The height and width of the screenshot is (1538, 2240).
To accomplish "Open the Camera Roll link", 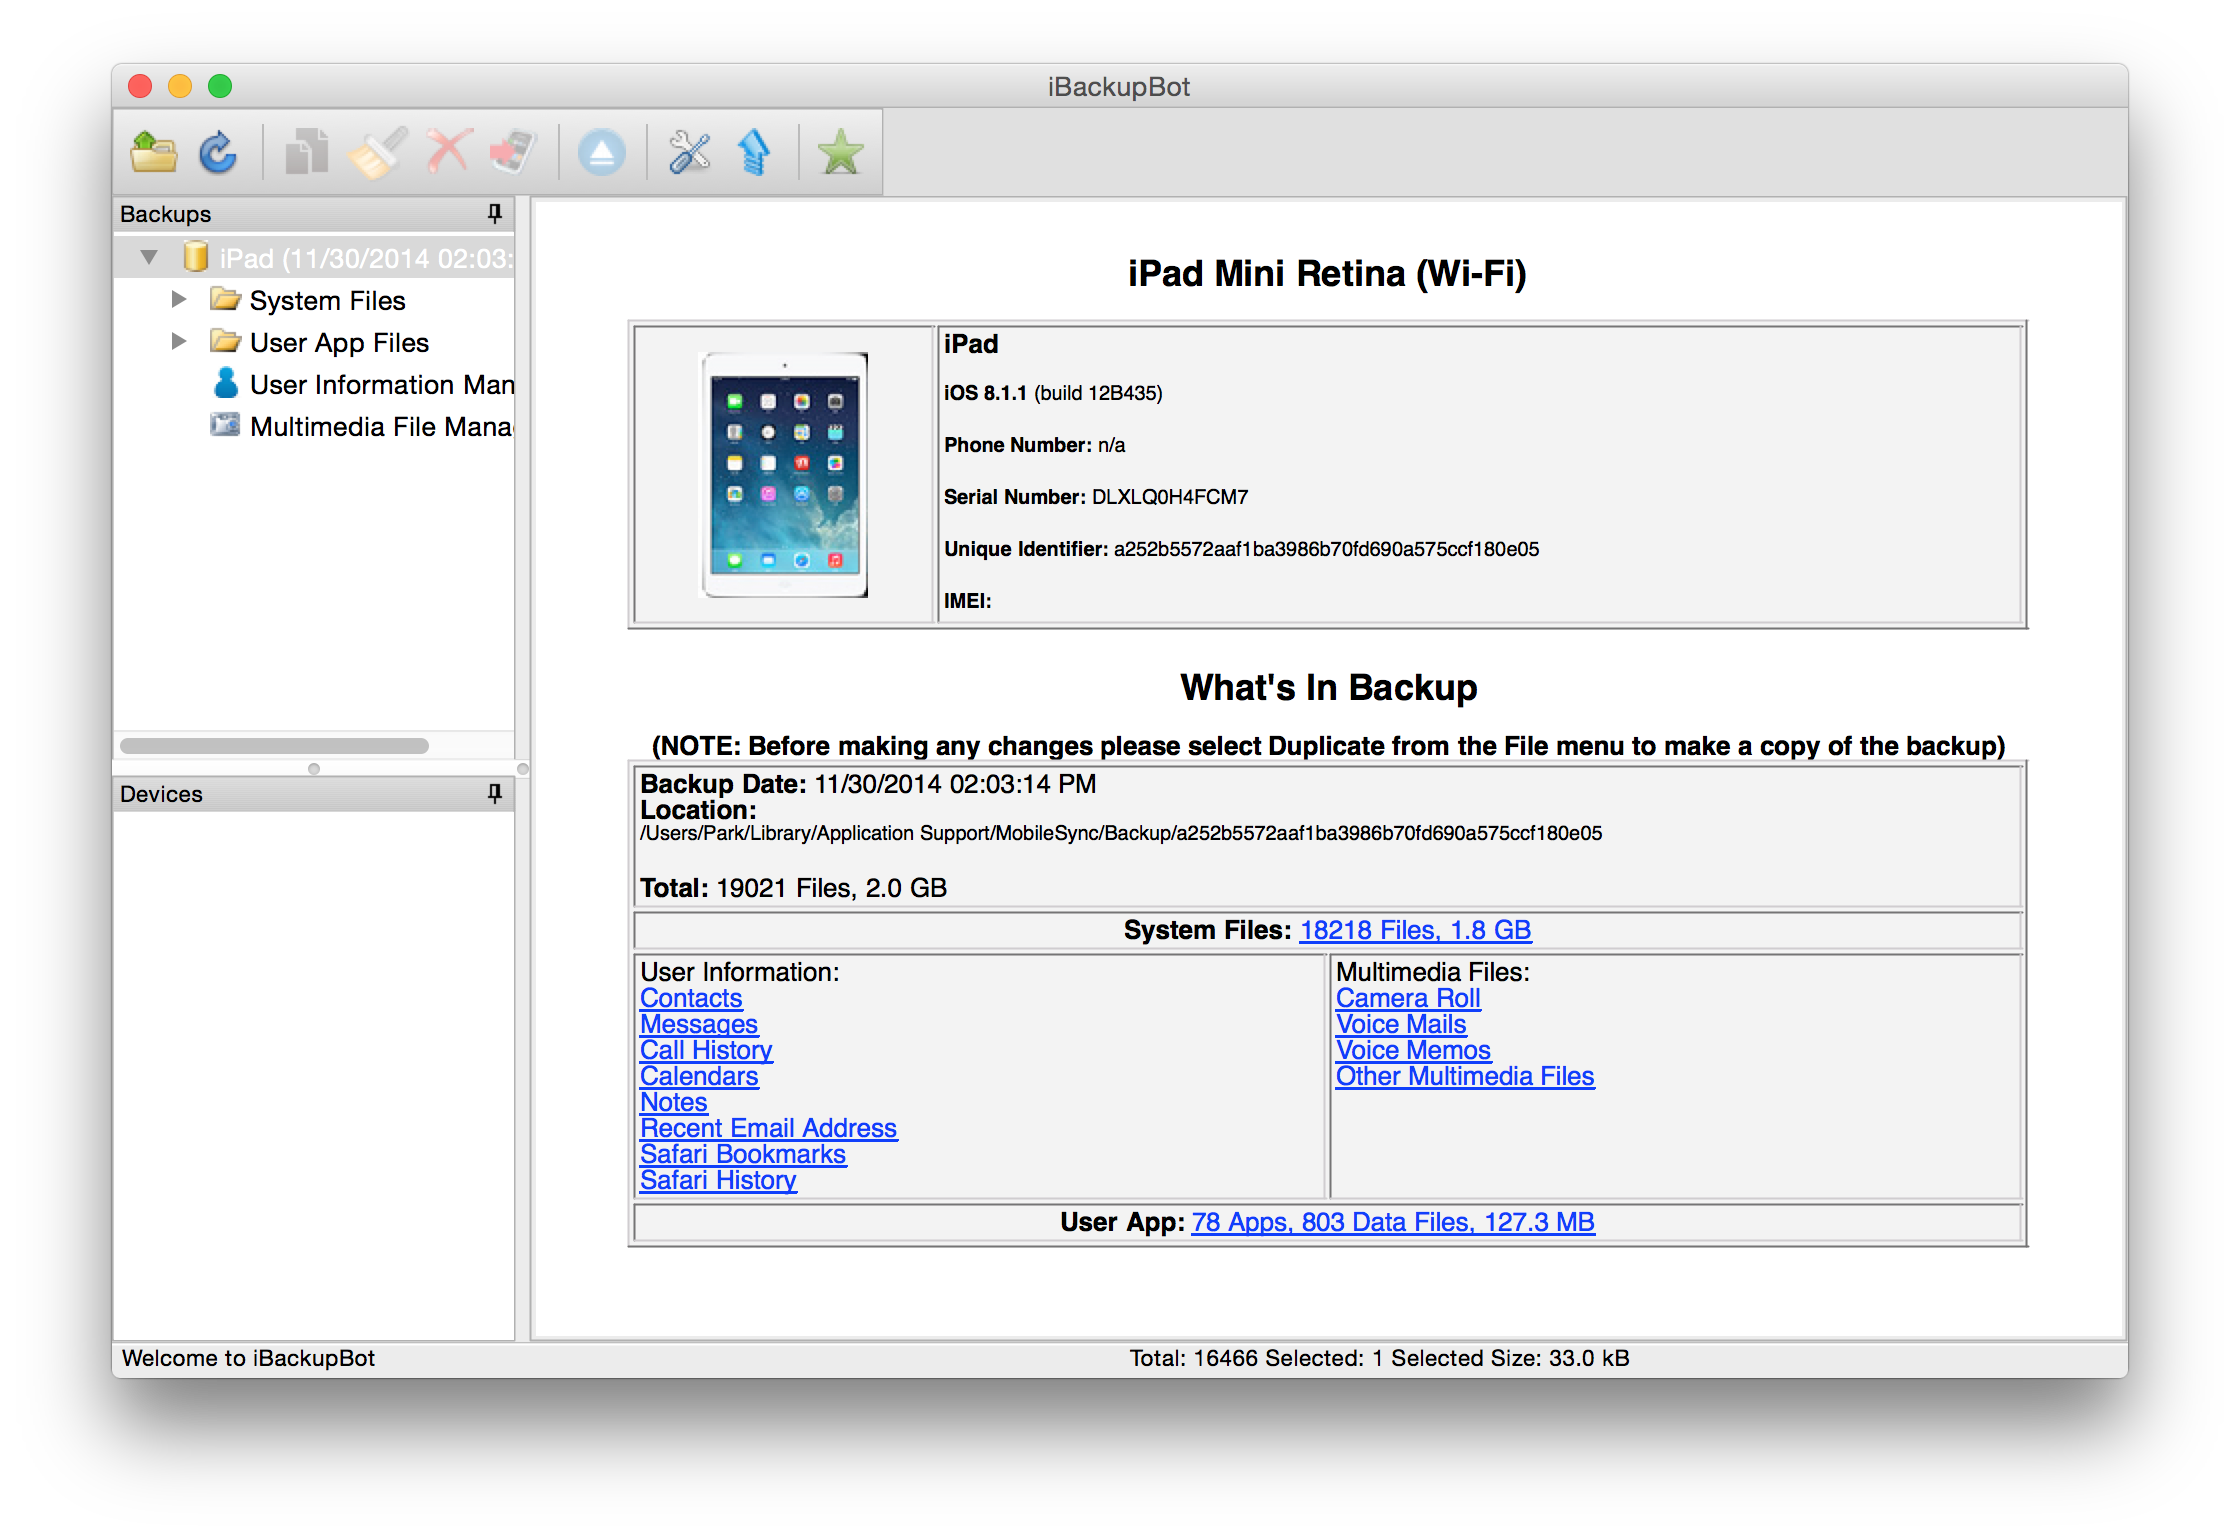I will (1408, 998).
